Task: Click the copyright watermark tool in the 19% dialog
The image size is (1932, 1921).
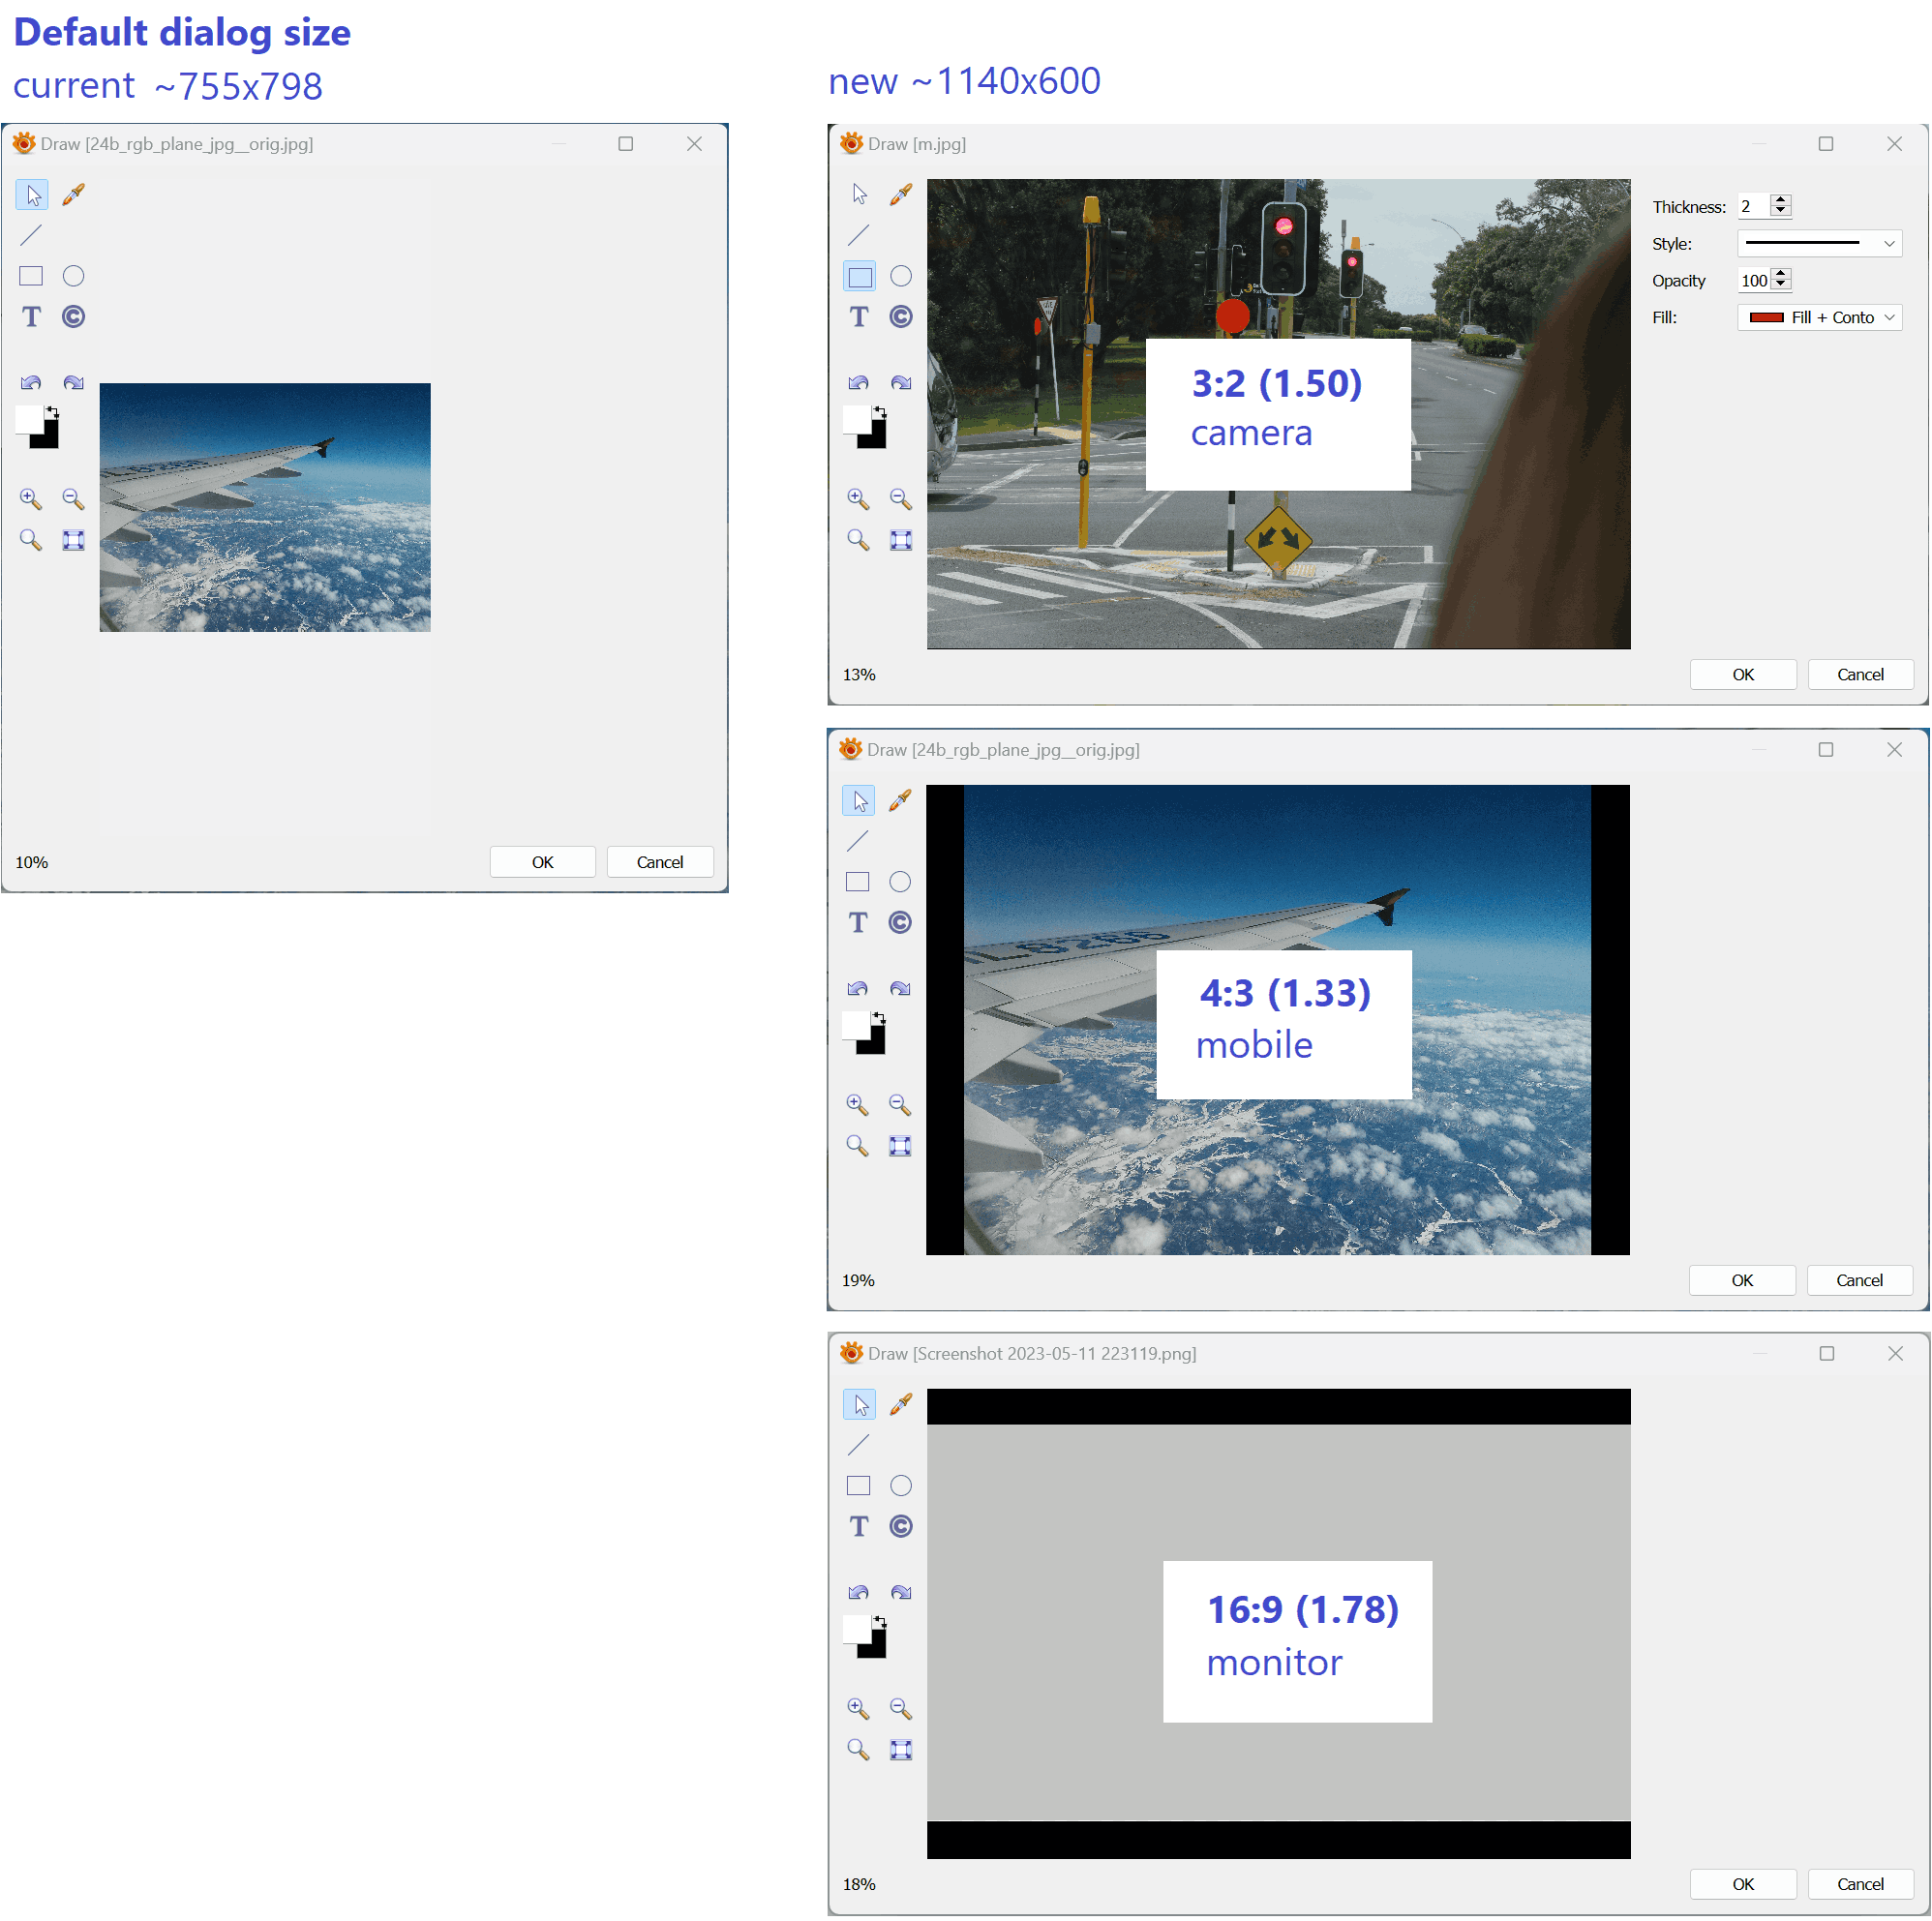Action: [900, 922]
